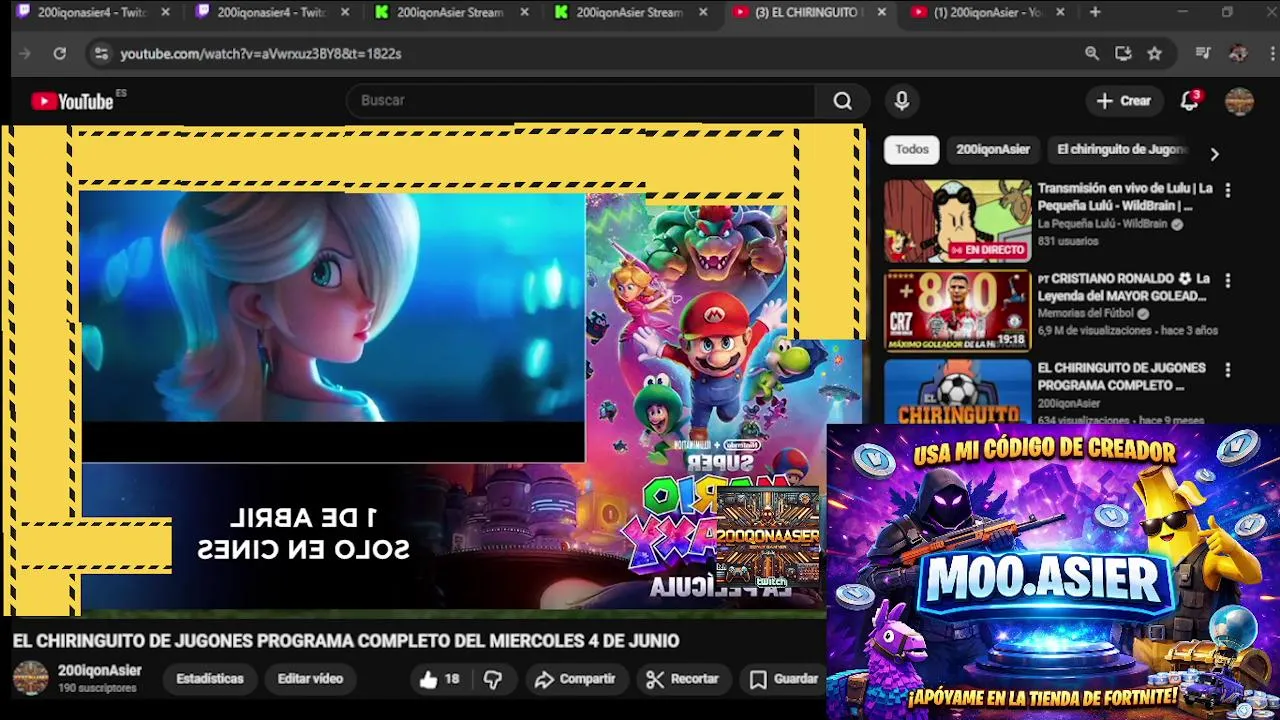This screenshot has height=720, width=1280.
Task: Open YouTube account avatar menu
Action: pos(1239,101)
